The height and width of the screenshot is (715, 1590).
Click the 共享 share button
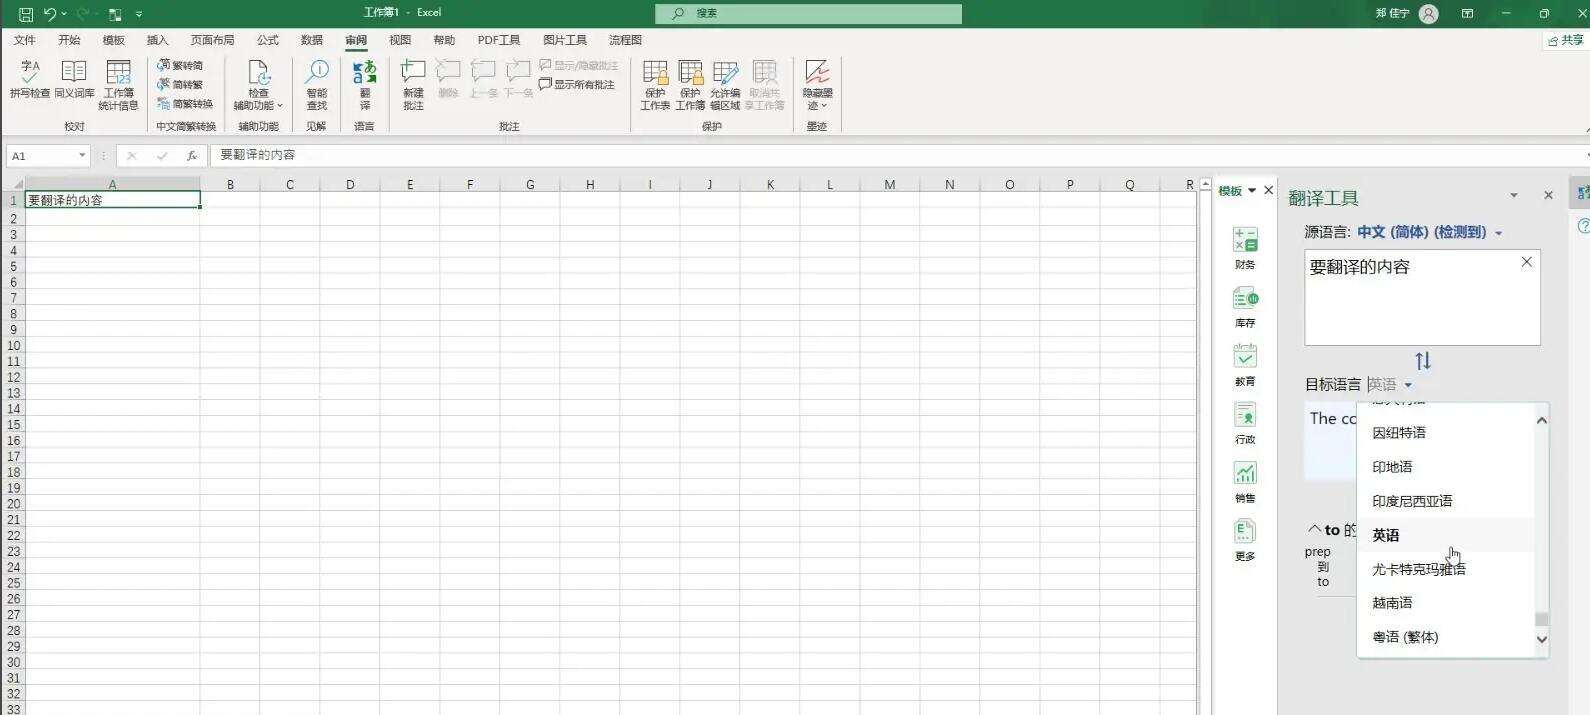(x=1565, y=40)
